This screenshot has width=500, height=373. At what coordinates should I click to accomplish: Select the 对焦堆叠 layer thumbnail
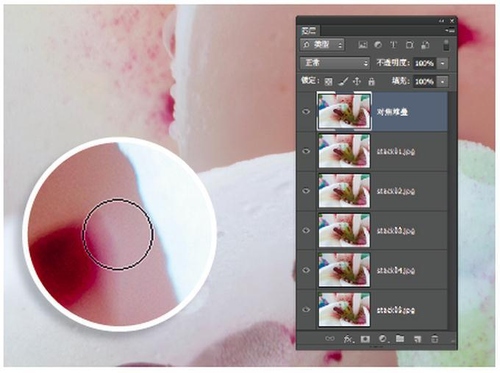[x=344, y=111]
